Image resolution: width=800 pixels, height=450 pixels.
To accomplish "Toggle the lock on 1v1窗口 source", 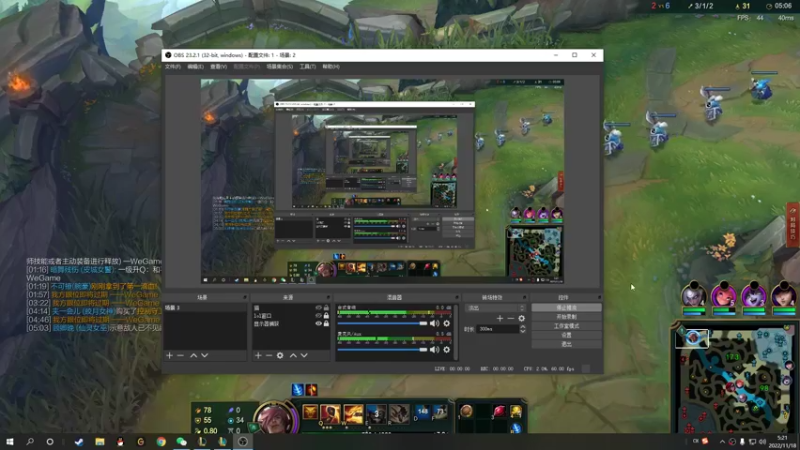I will [327, 316].
